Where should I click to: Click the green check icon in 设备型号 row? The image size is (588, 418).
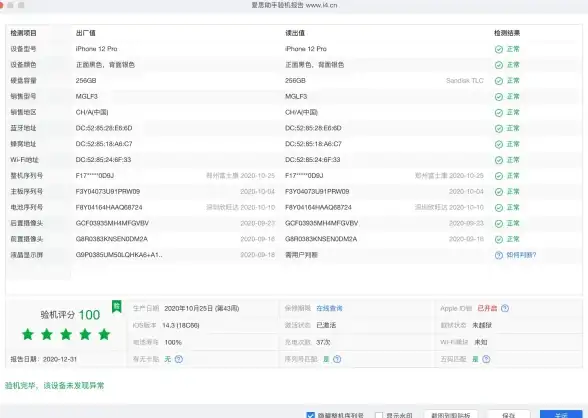click(498, 49)
